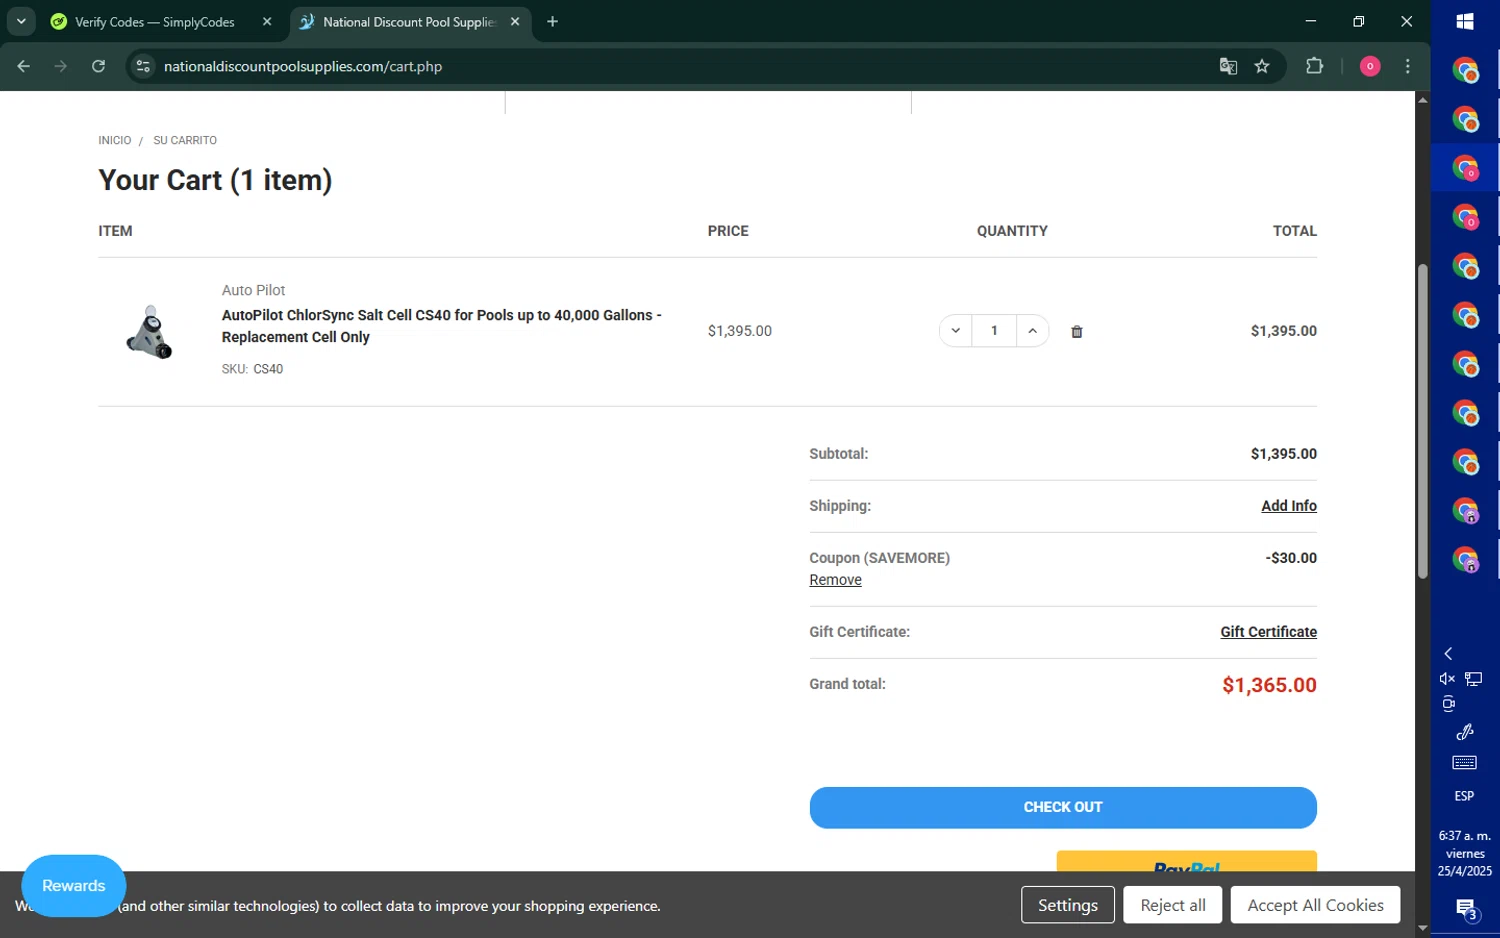1500x938 pixels.
Task: Click the ESP input language indicator
Action: click(1465, 796)
